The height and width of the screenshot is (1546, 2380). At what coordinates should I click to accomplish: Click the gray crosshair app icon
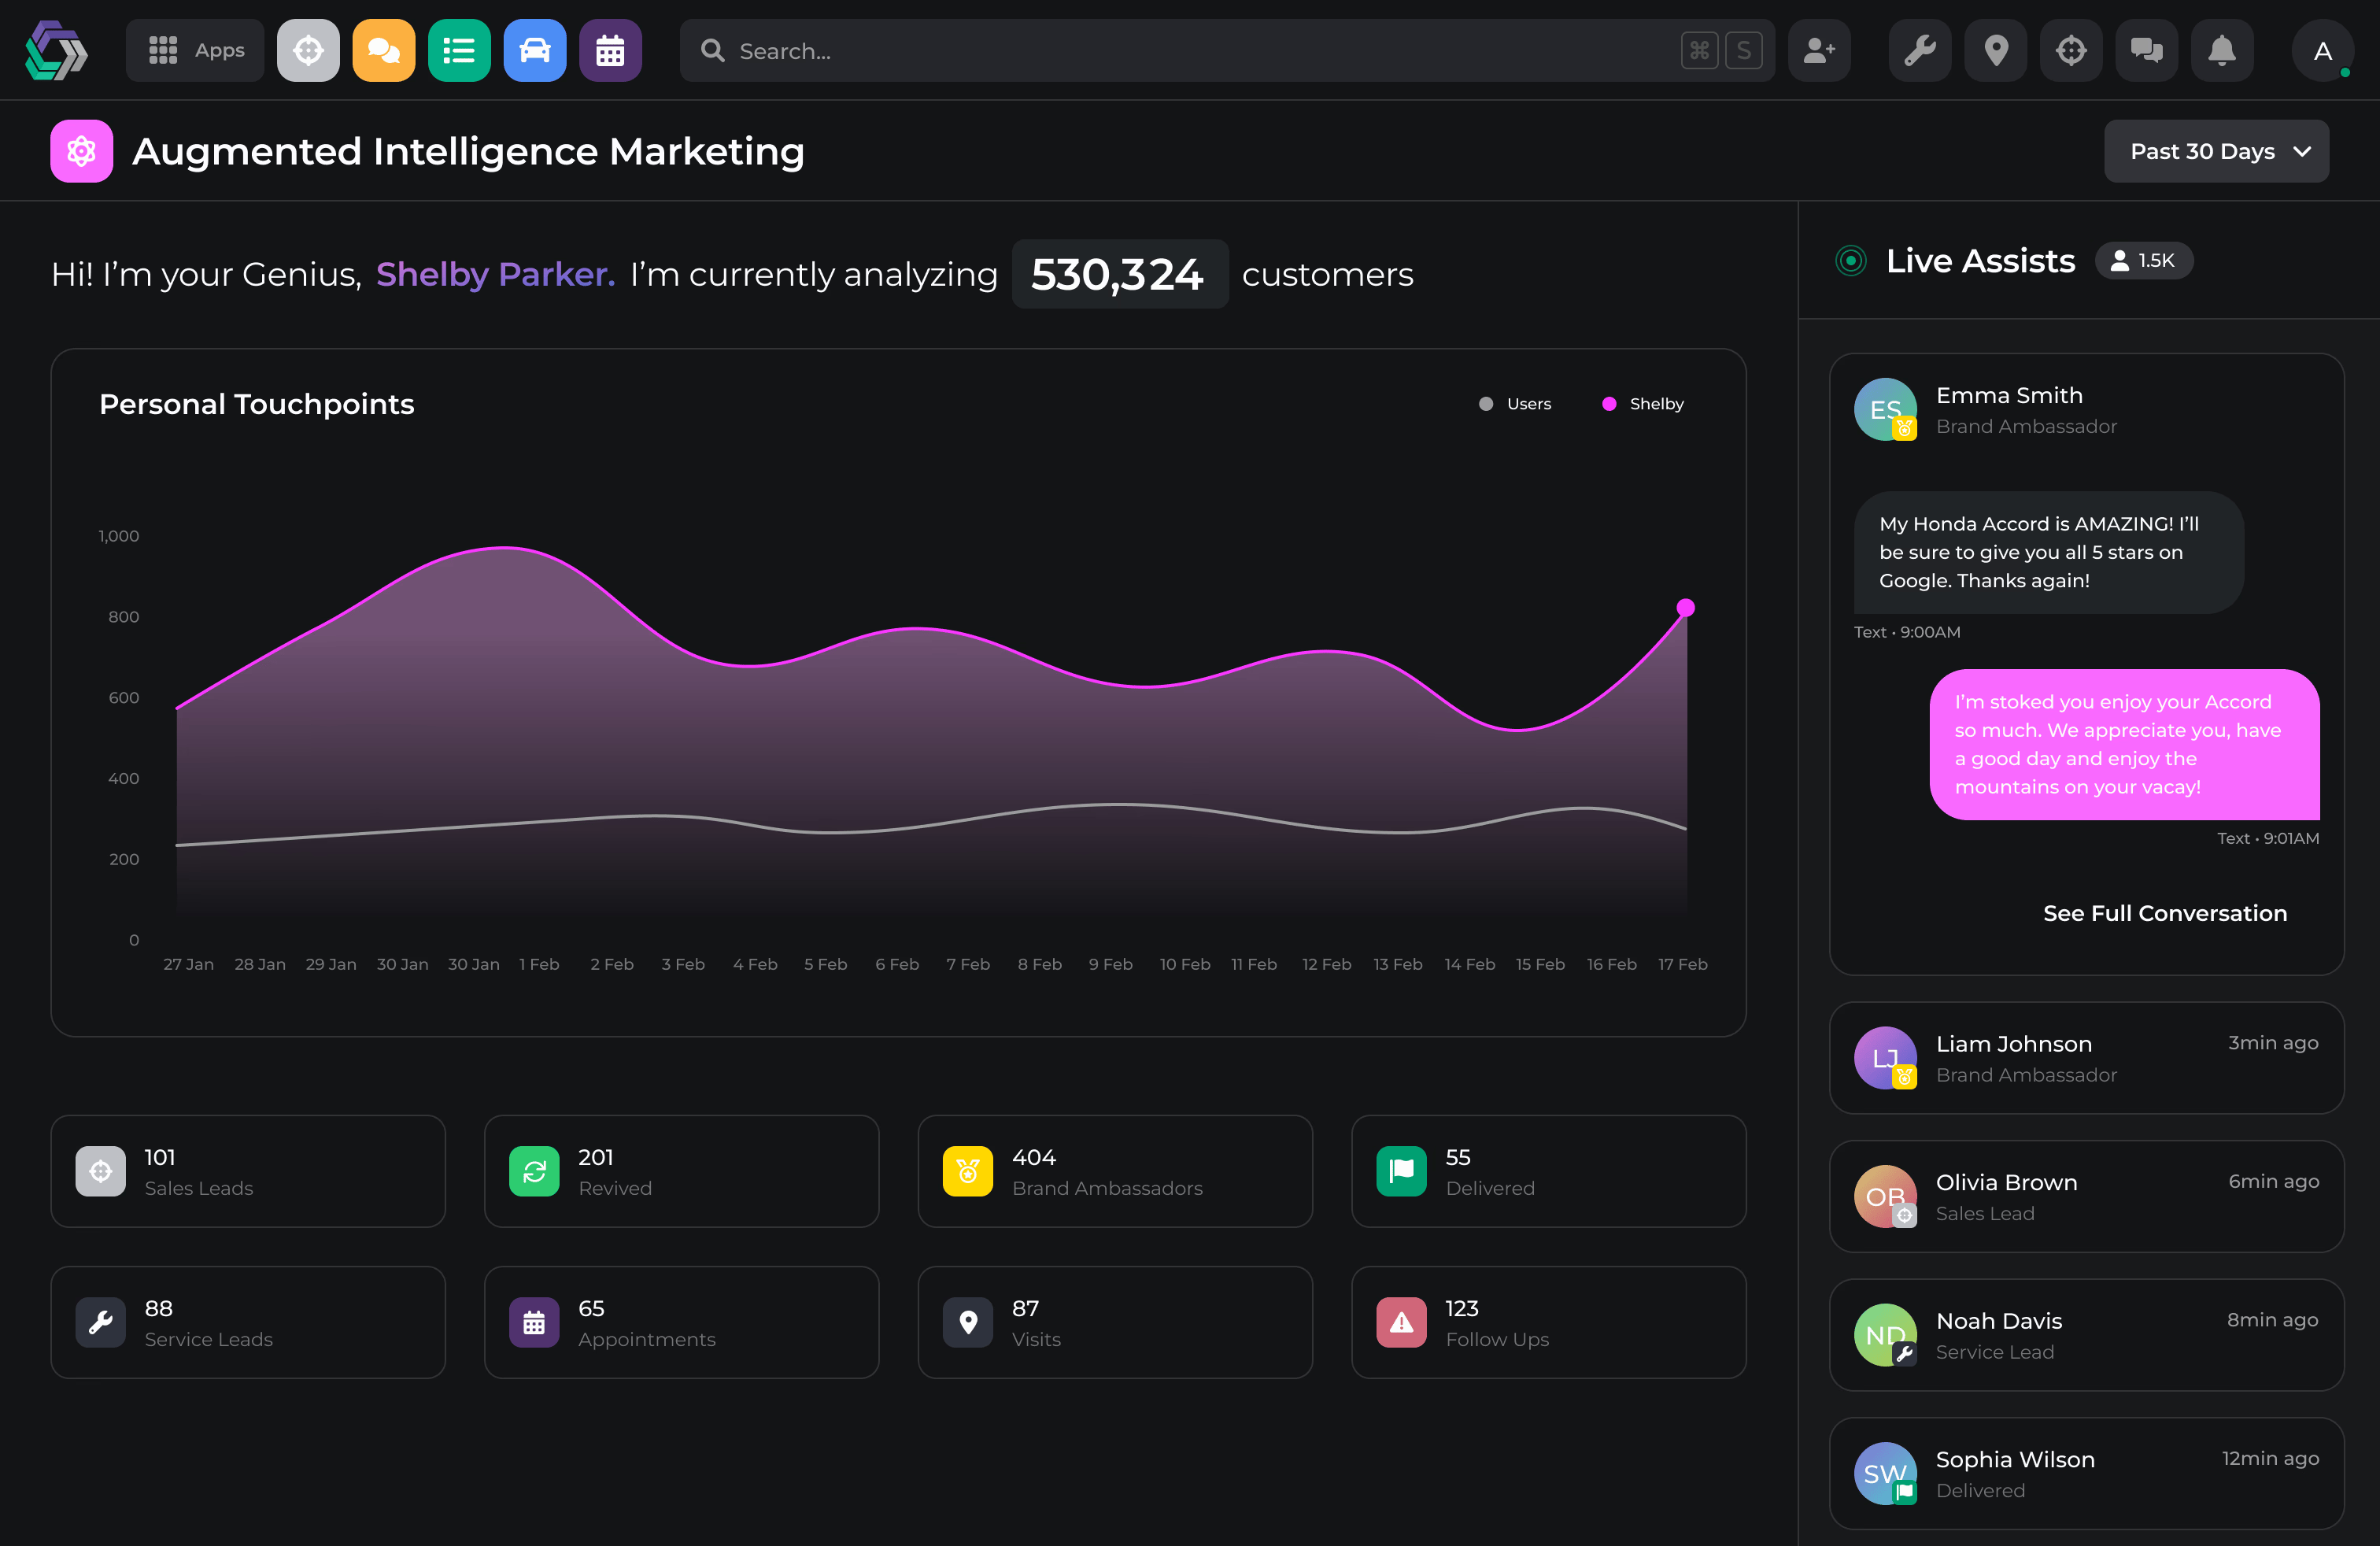(308, 50)
